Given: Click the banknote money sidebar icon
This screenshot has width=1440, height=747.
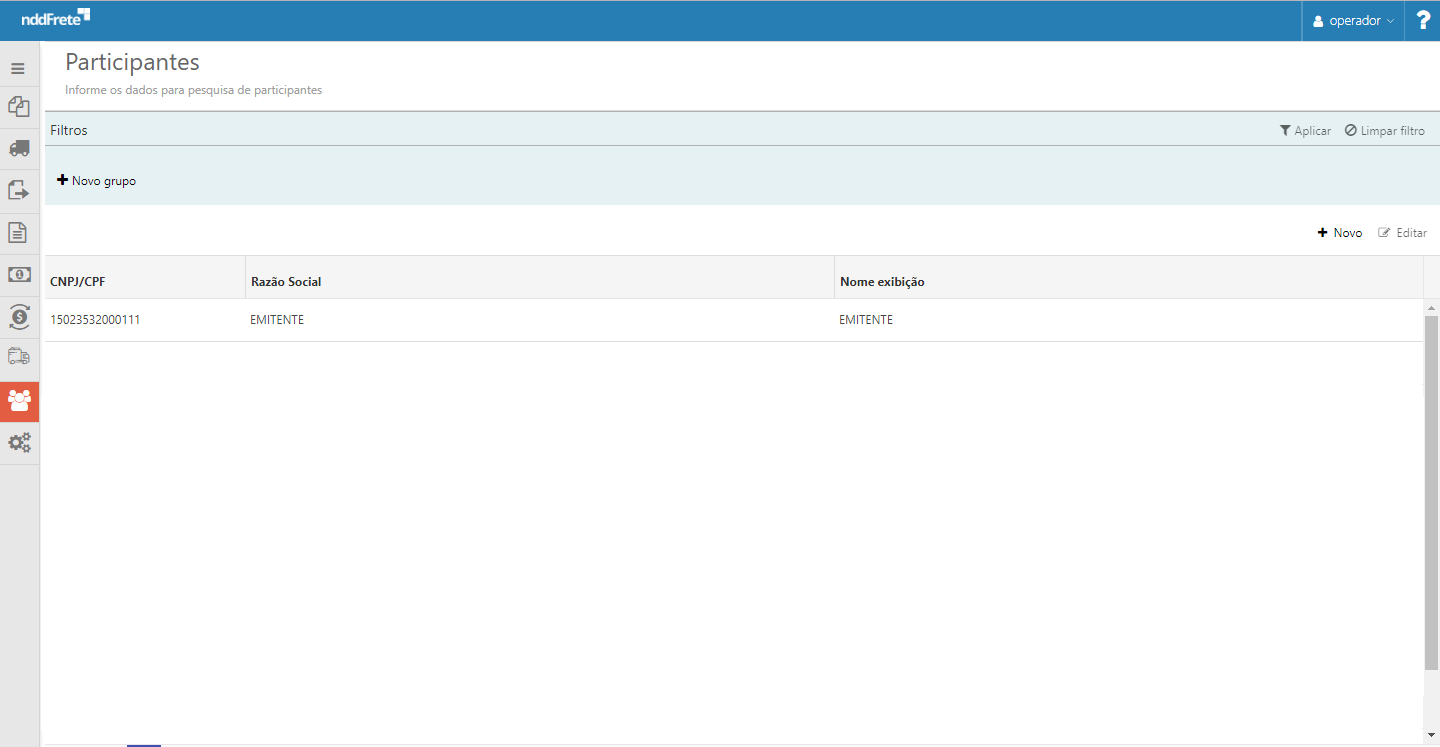Looking at the screenshot, I should coord(18,274).
